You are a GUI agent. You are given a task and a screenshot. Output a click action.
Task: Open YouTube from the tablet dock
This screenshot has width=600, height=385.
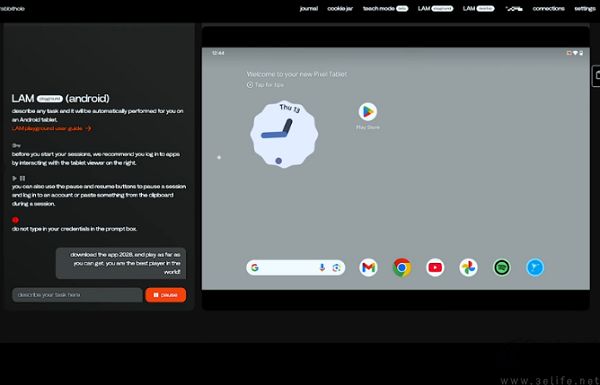coord(435,267)
